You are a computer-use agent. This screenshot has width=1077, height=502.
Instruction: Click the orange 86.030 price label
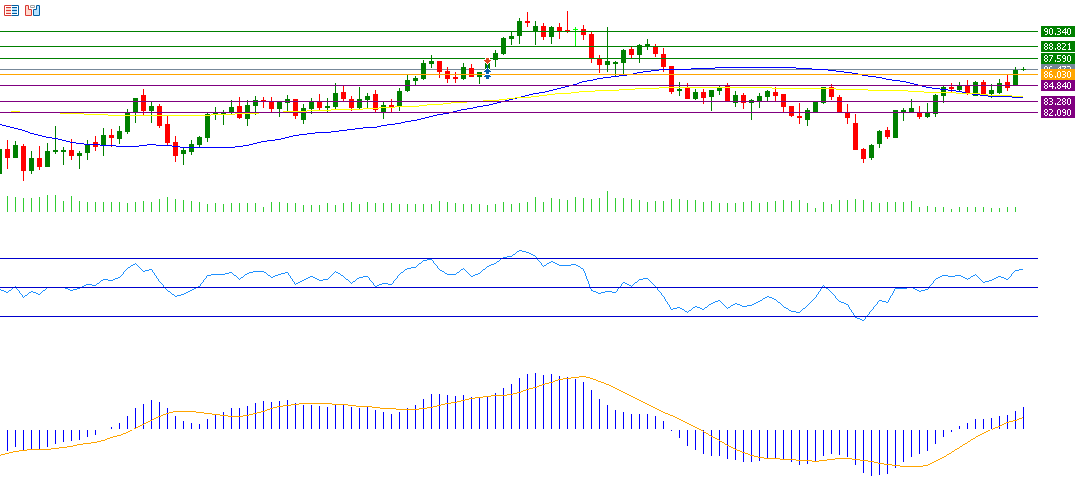point(1057,75)
